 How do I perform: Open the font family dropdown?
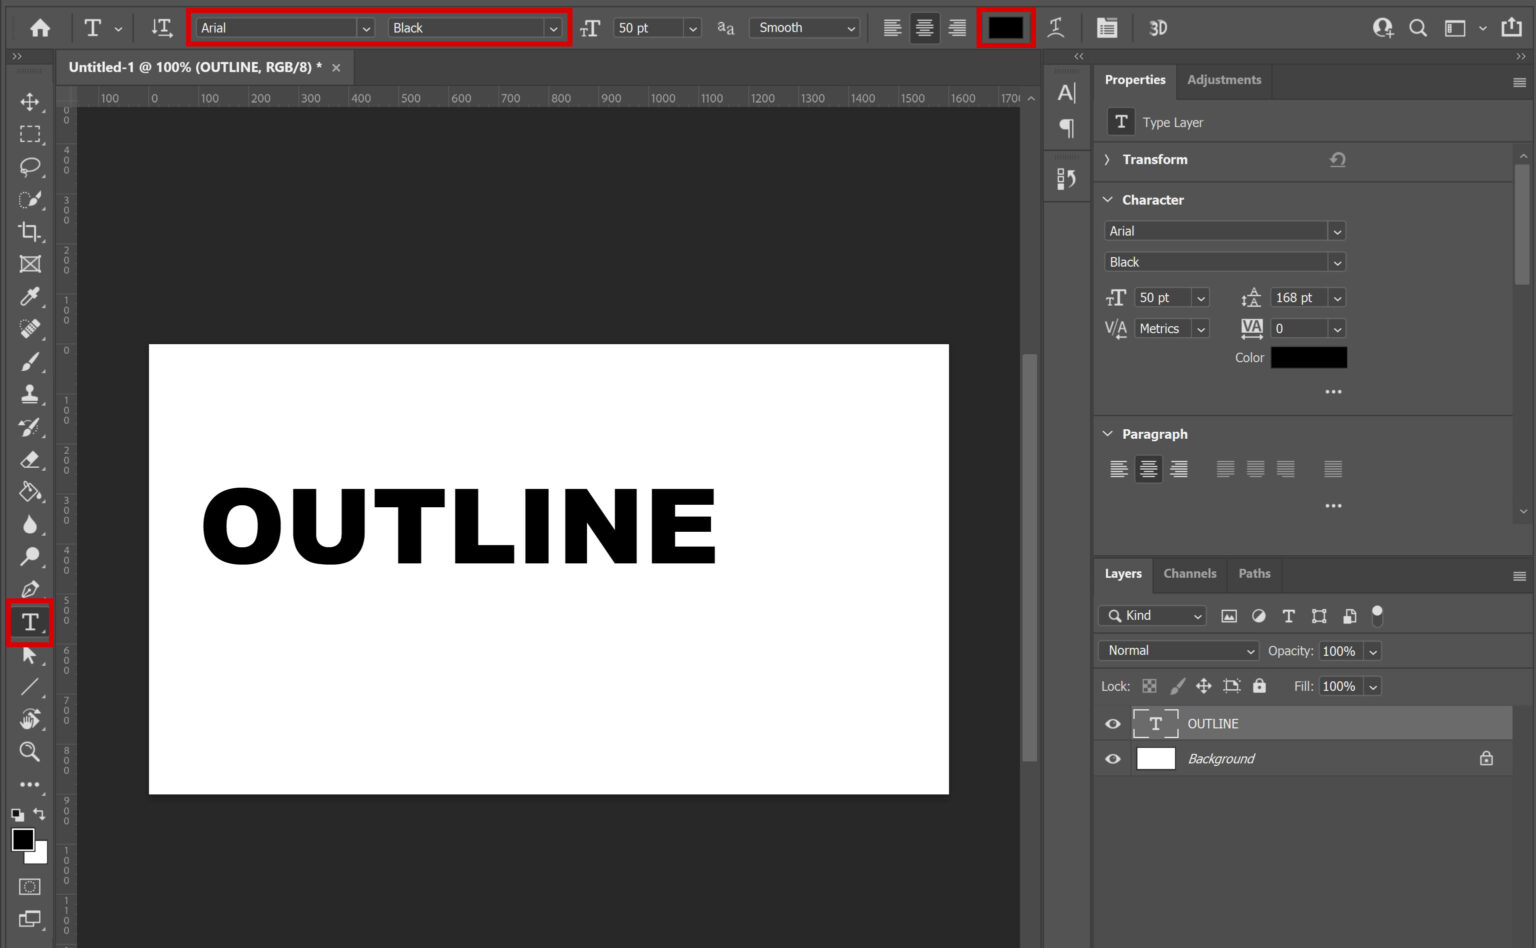click(366, 27)
